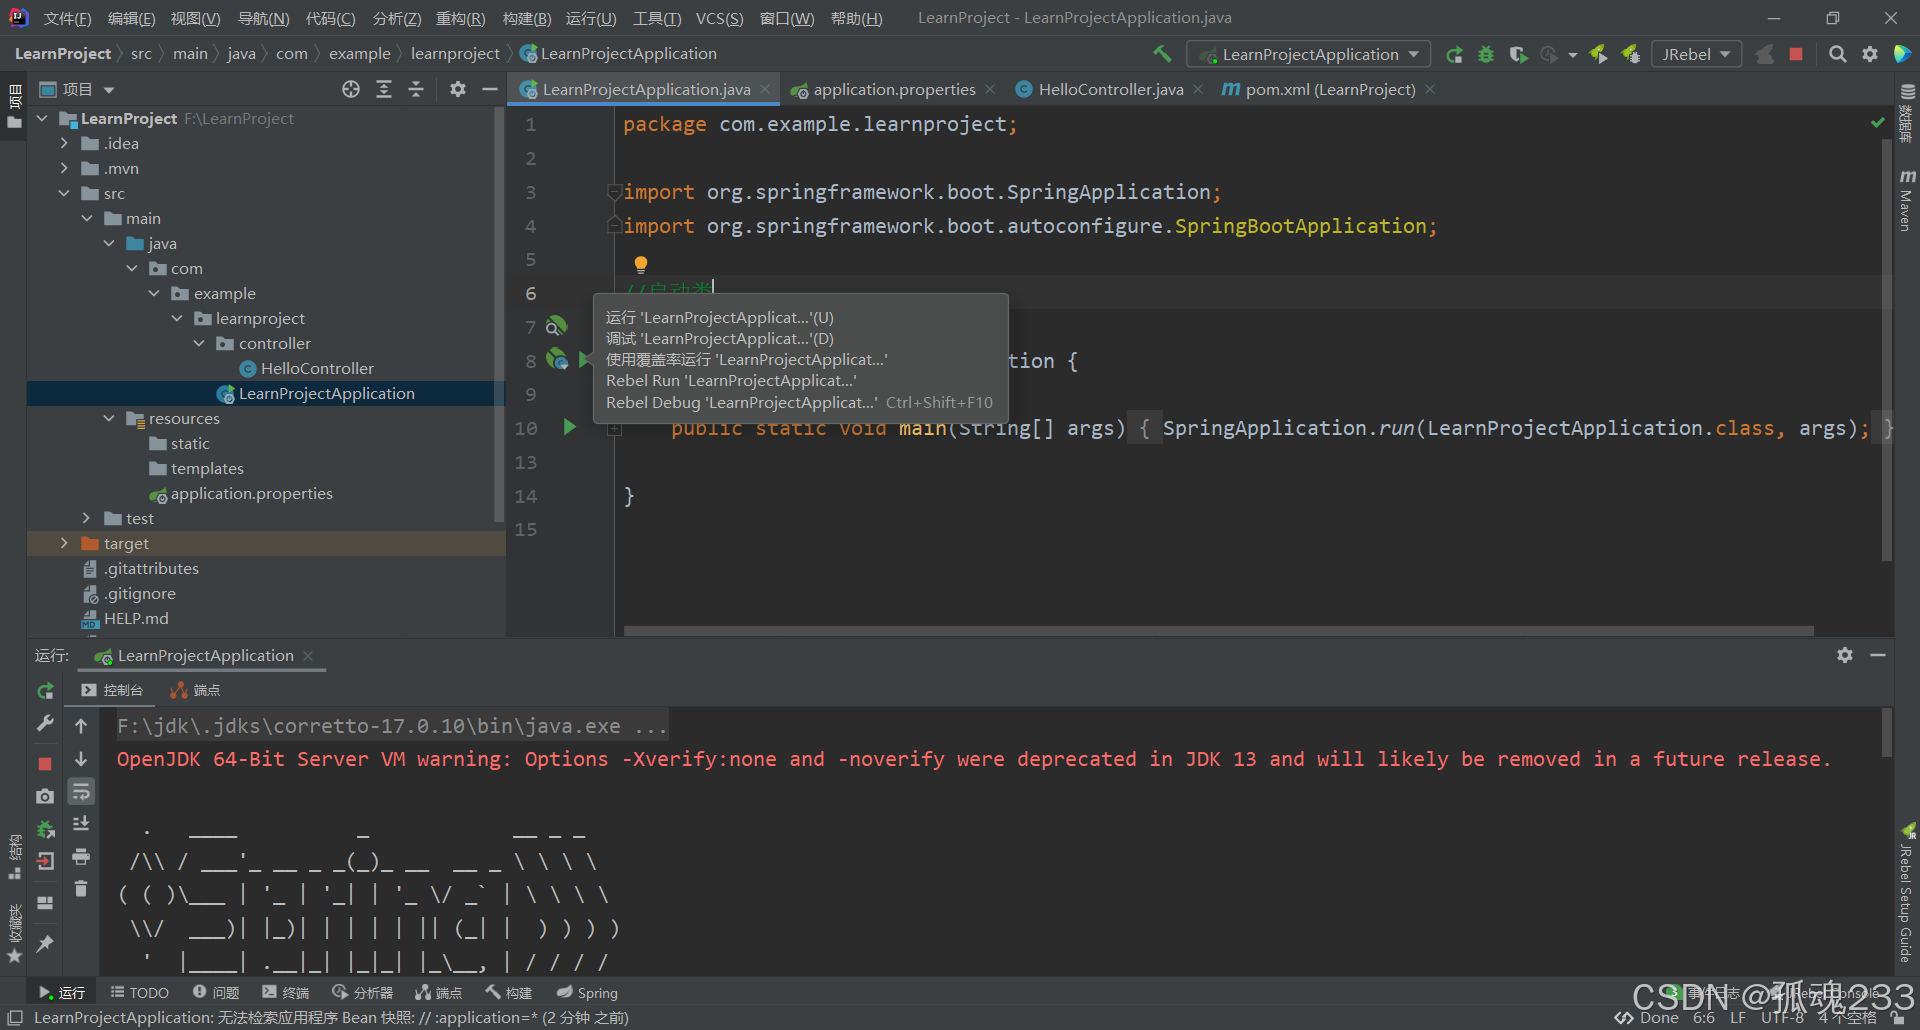
Task: Clear console with trash icon
Action: pos(81,889)
